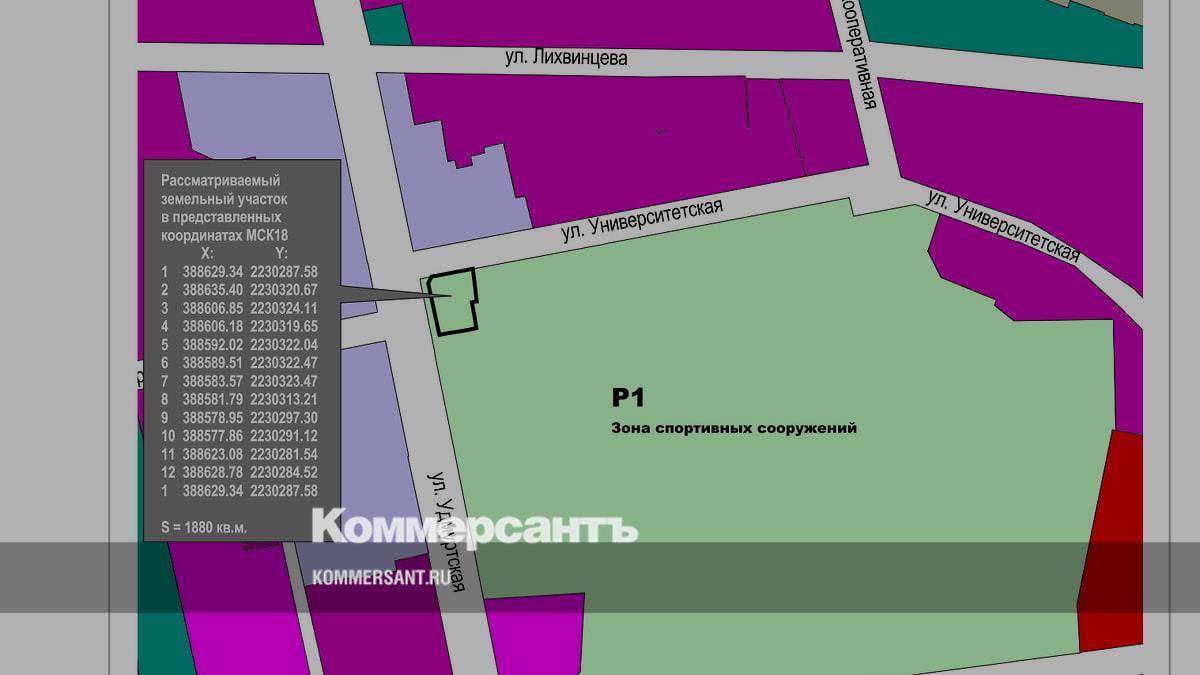
Task: Click the Коммерсантъ watermark logo
Action: [x=474, y=526]
